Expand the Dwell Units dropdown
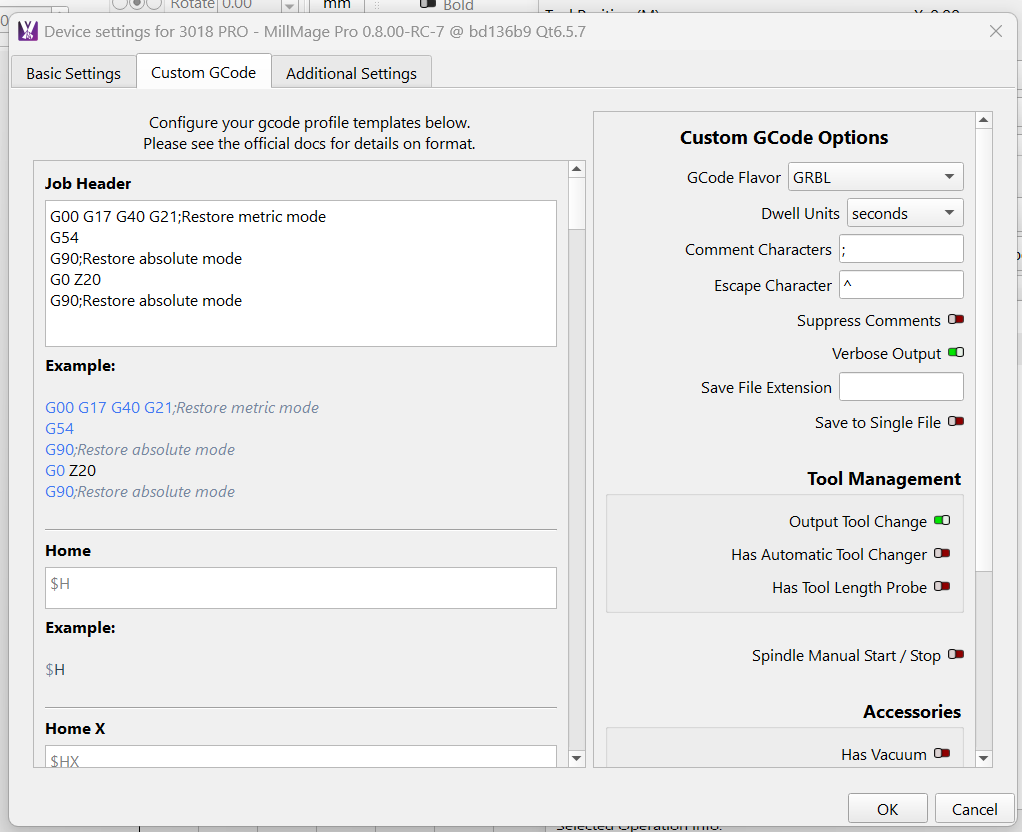The image size is (1022, 832). 904,213
